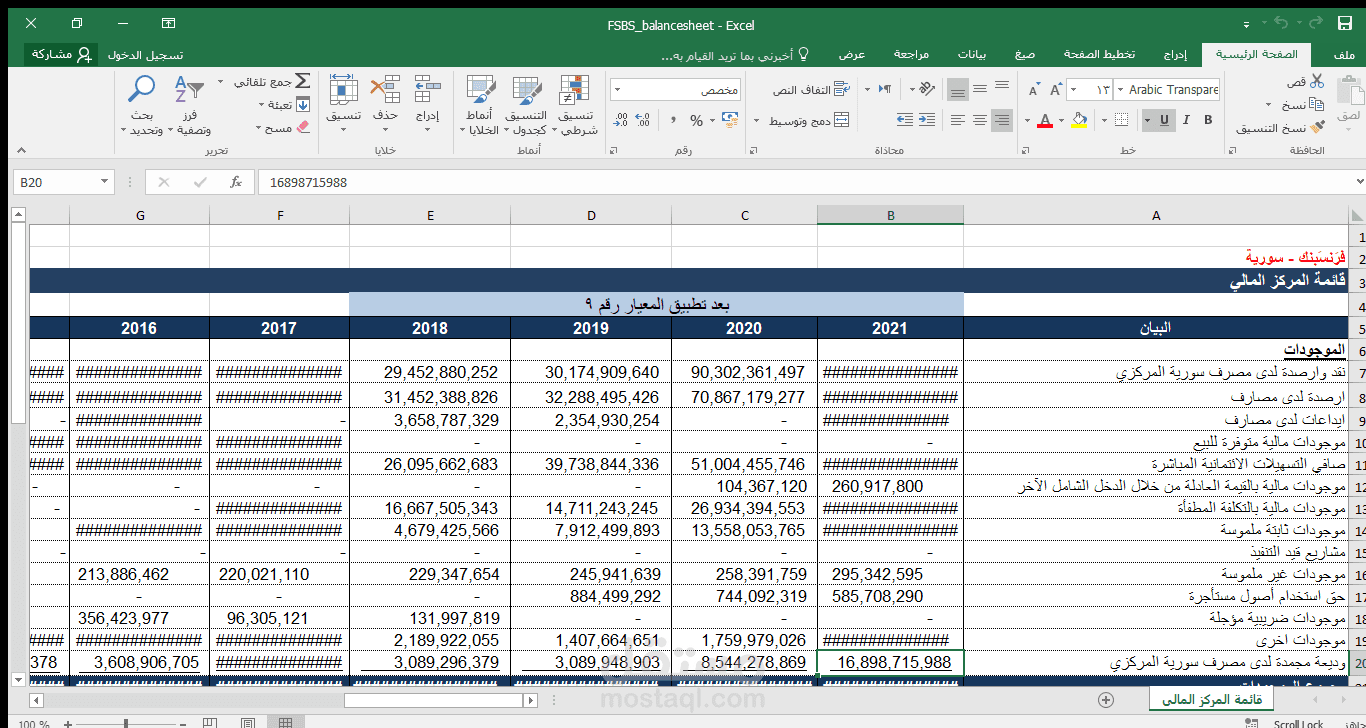Toggle Bold formatting
Viewport: 1366px width, 728px height.
[x=1208, y=120]
